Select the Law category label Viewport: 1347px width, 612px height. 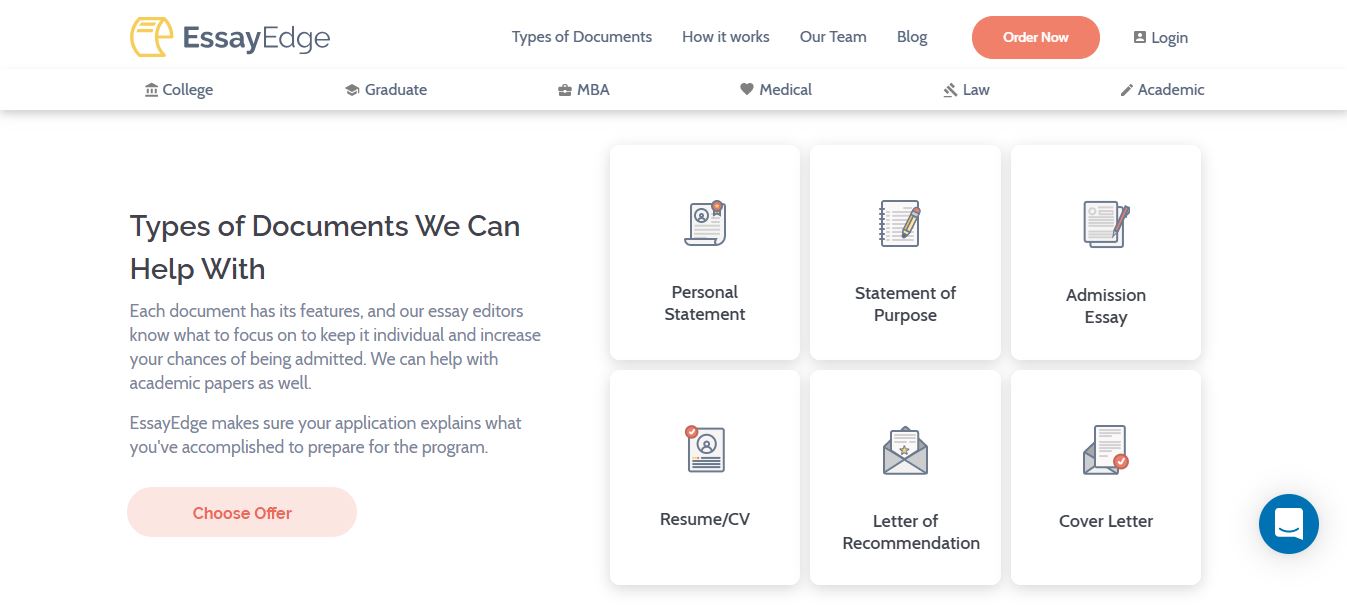(976, 90)
